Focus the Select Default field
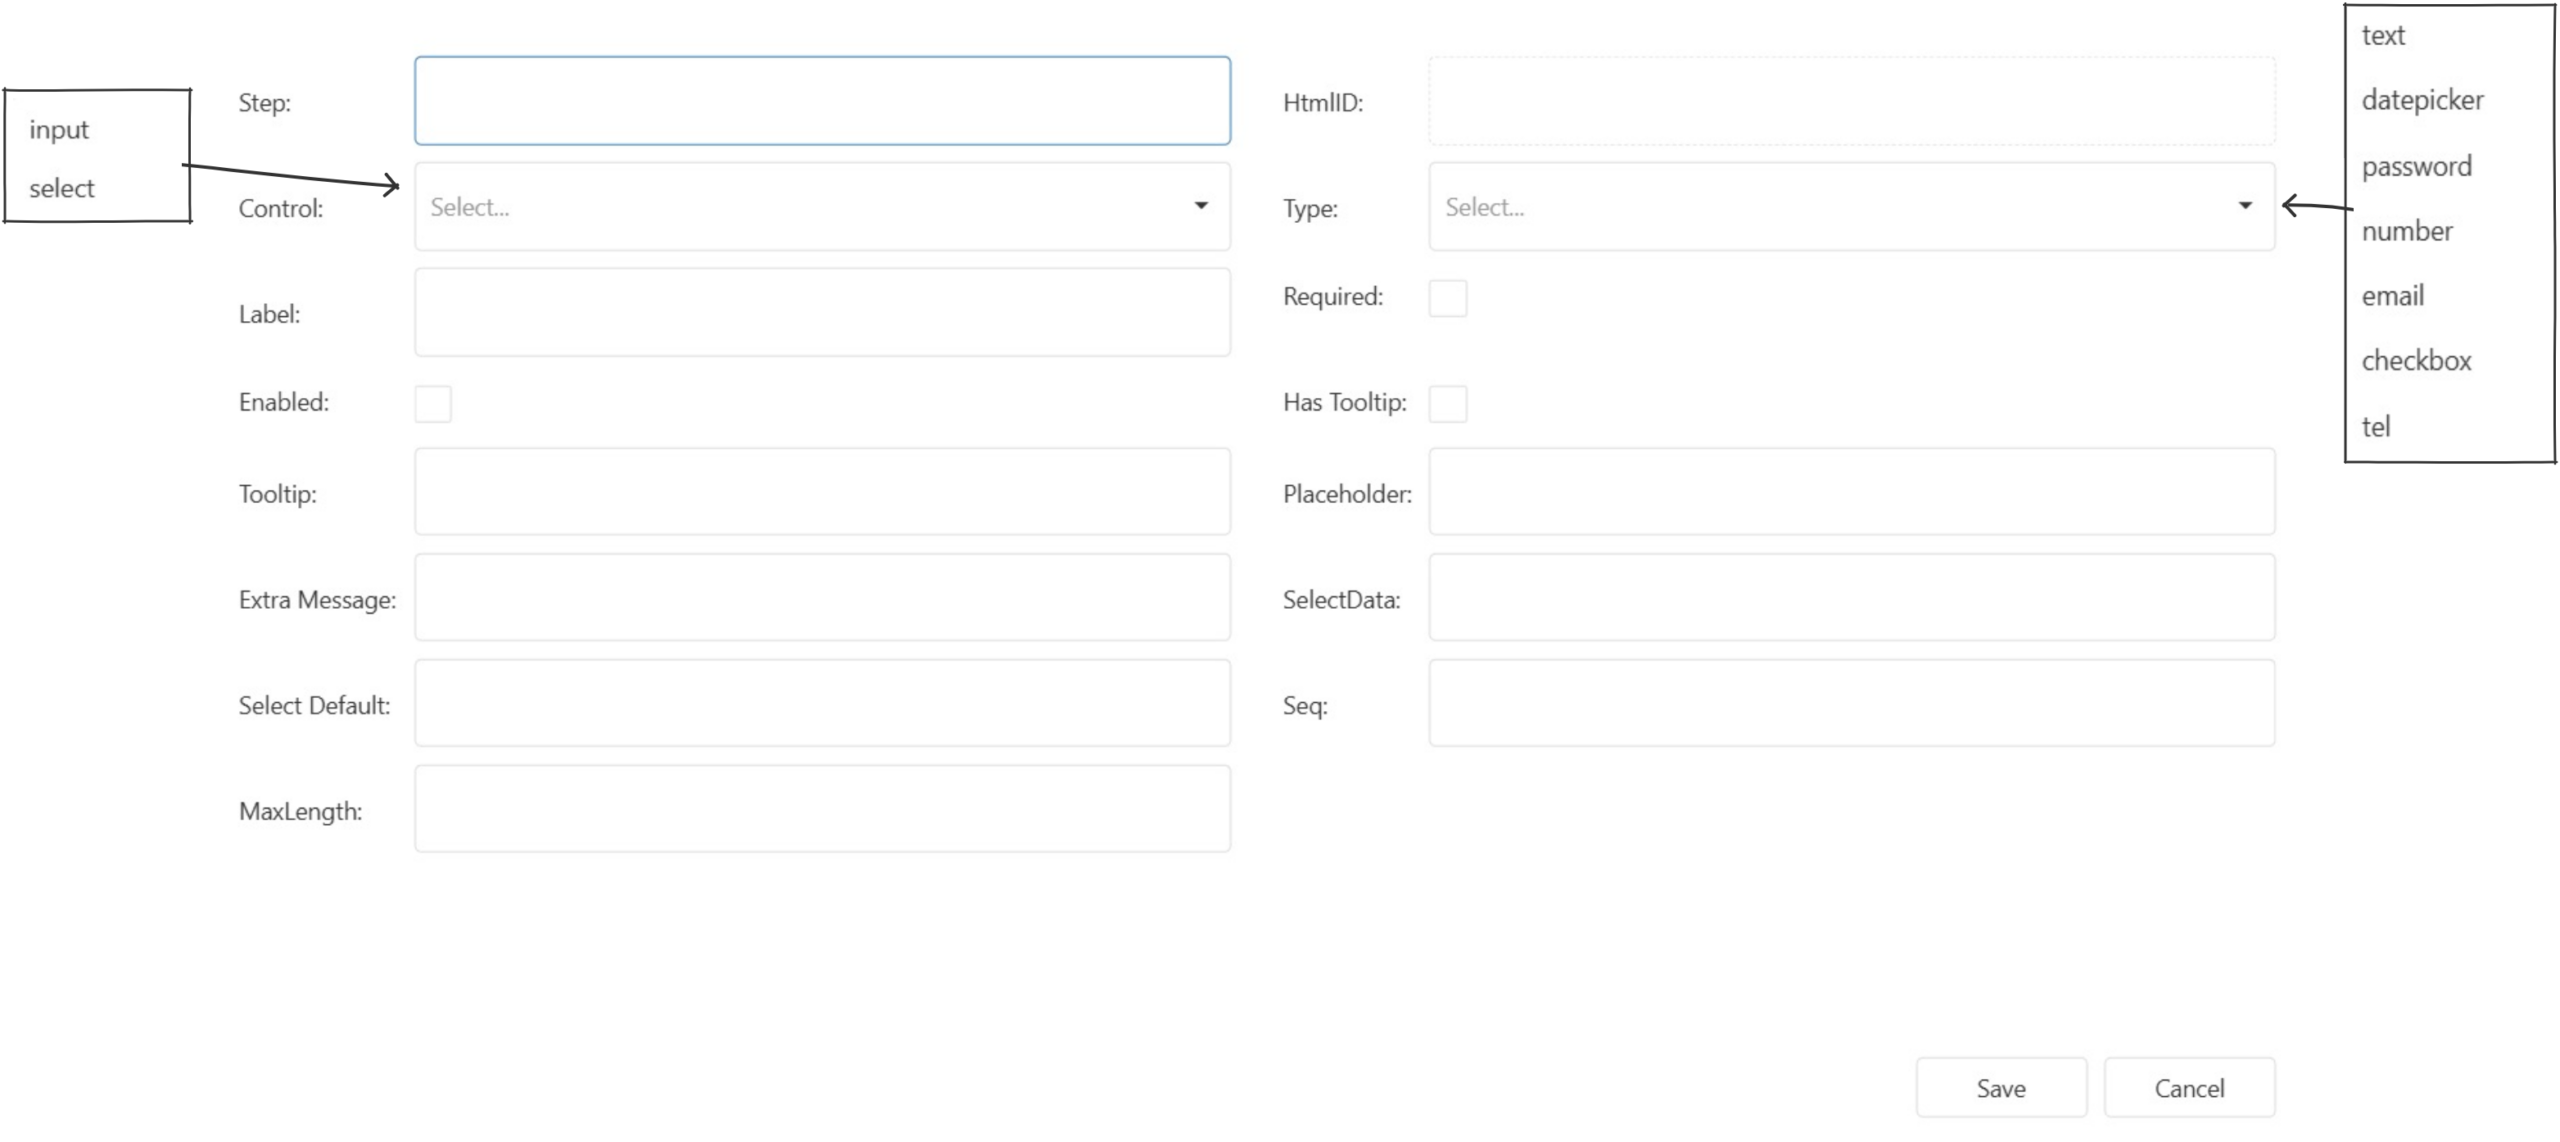The image size is (2560, 1142). point(822,703)
